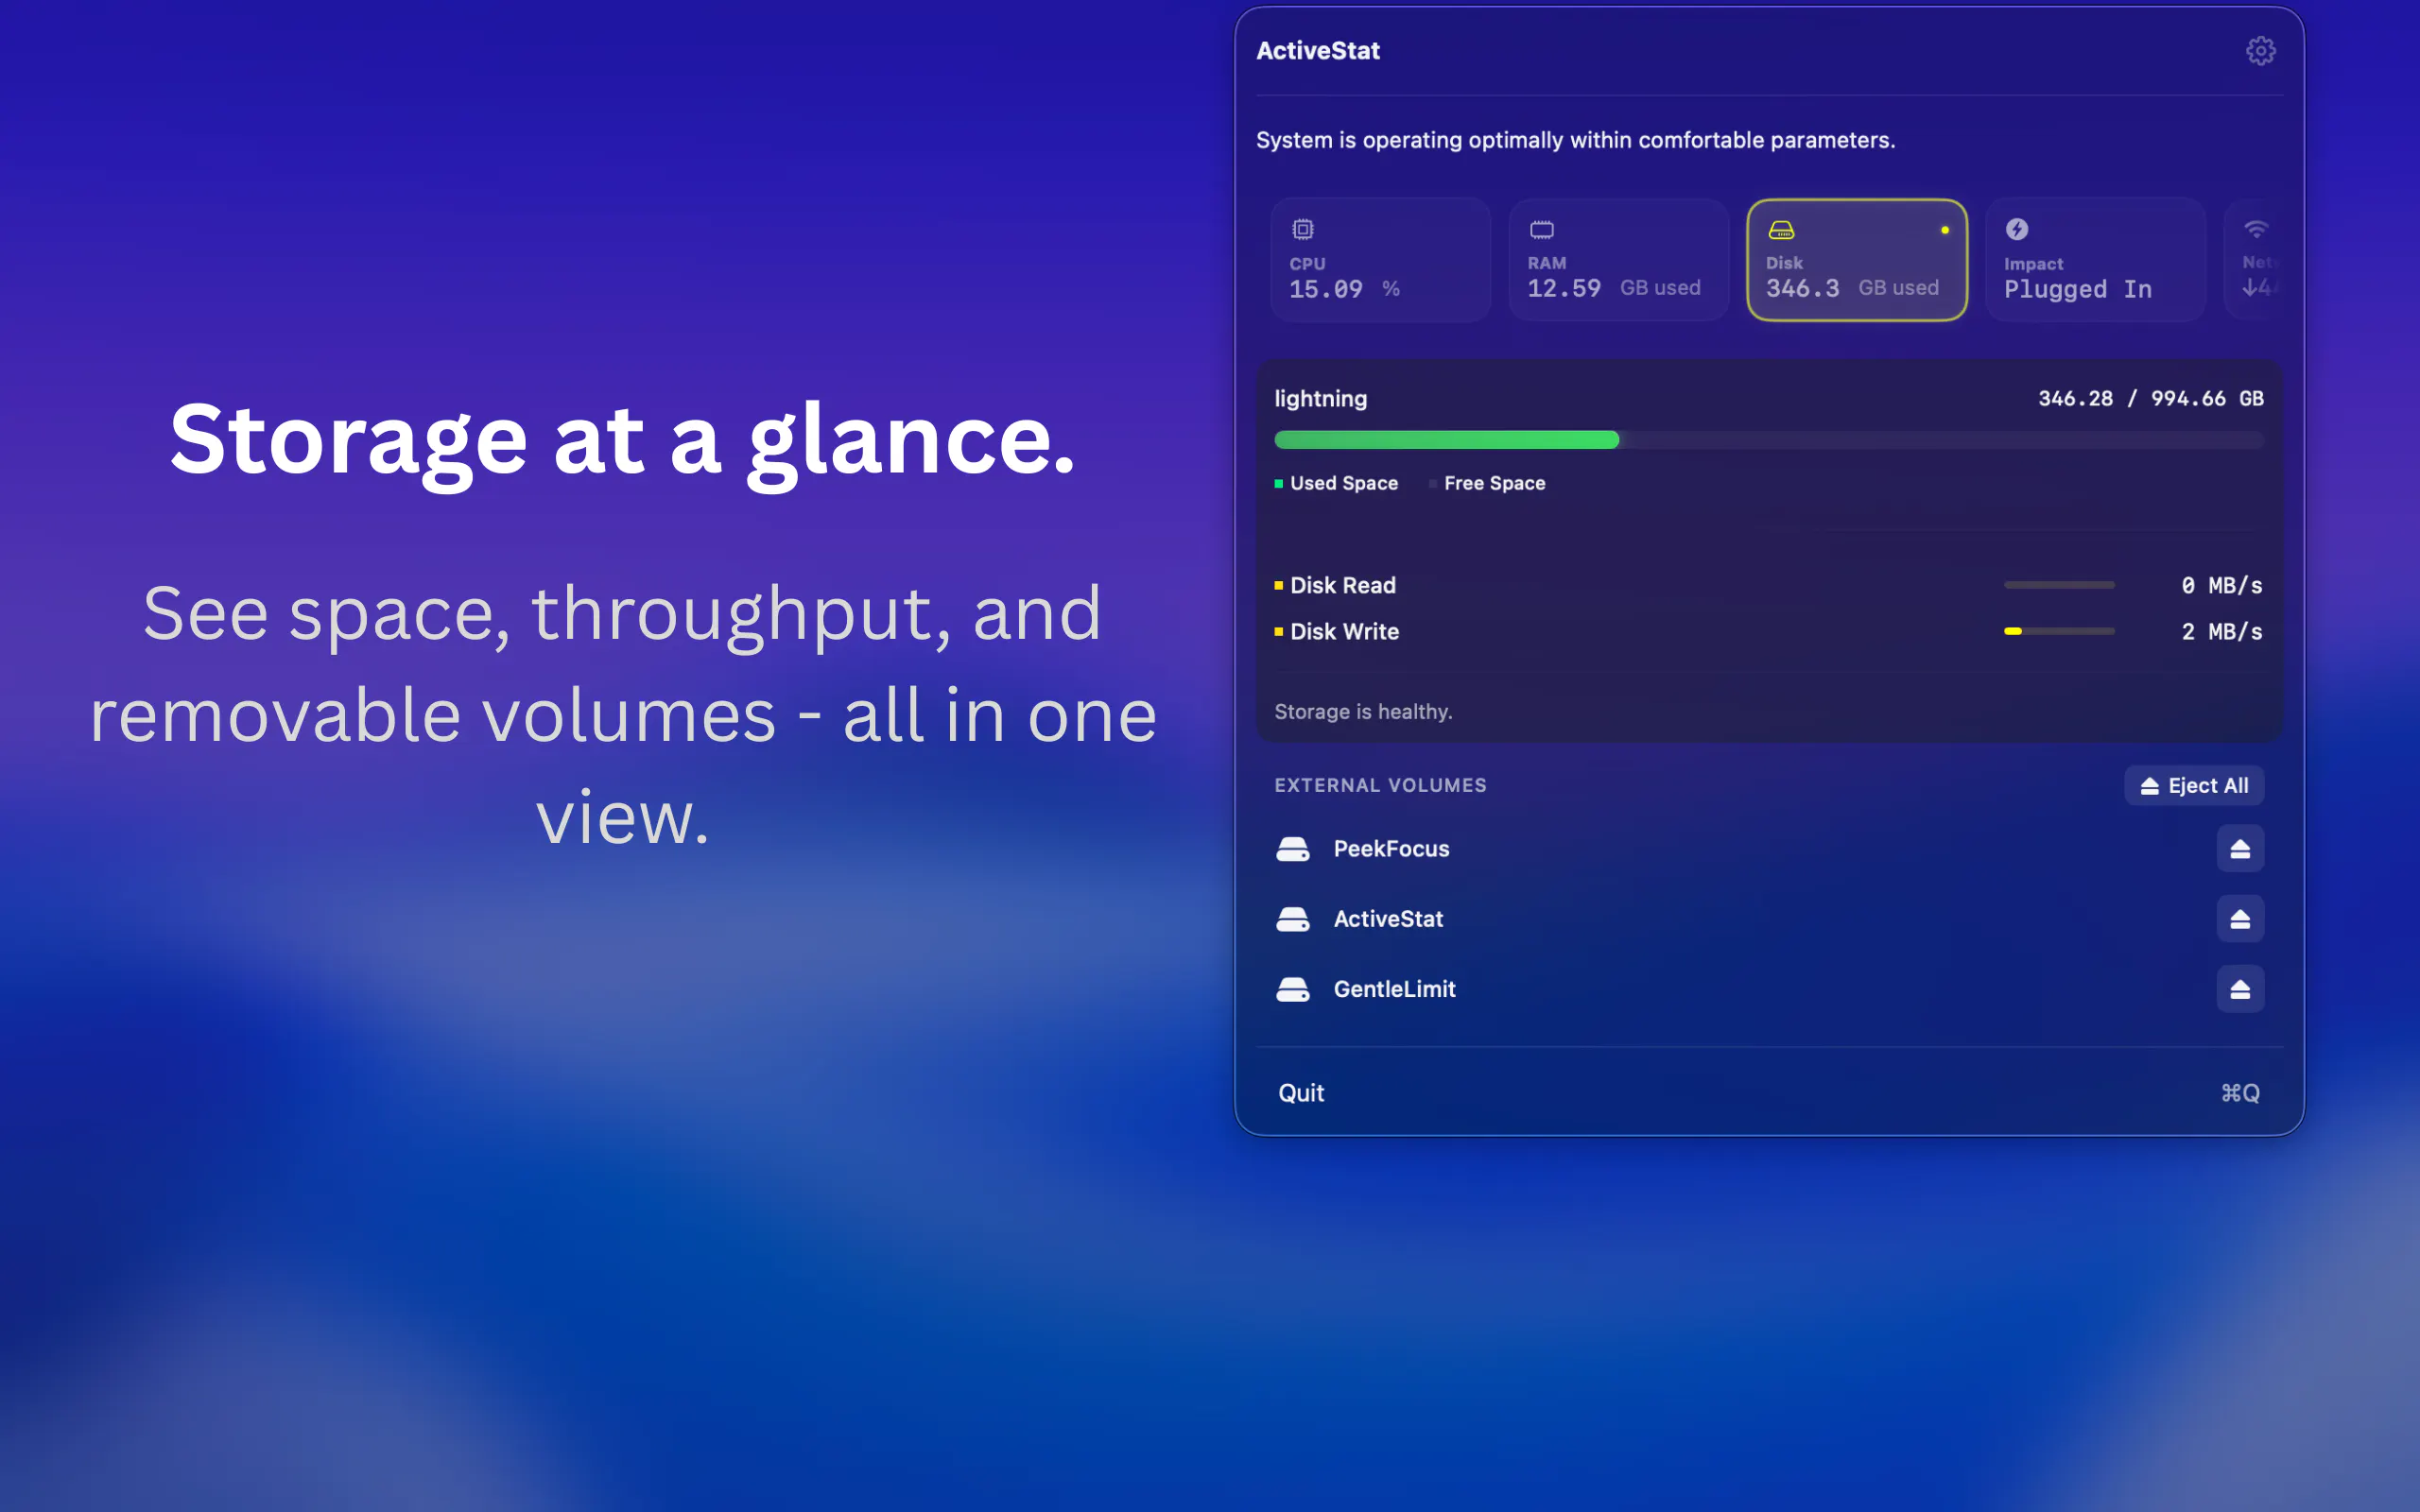
Task: Click the Used Space legend label
Action: (x=1344, y=483)
